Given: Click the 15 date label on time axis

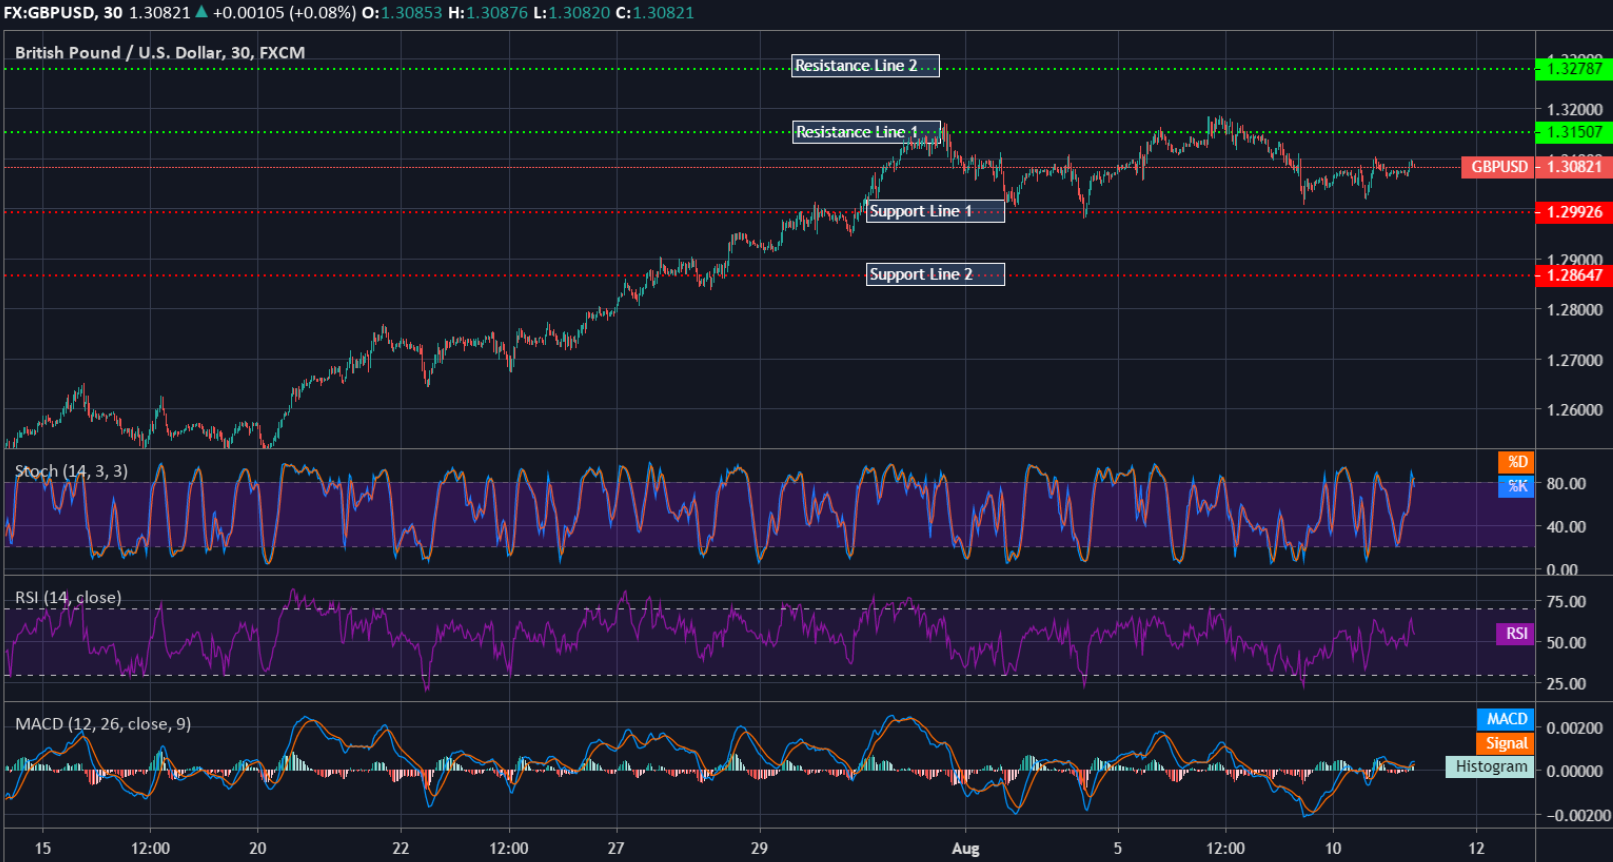Looking at the screenshot, I should pos(43,848).
